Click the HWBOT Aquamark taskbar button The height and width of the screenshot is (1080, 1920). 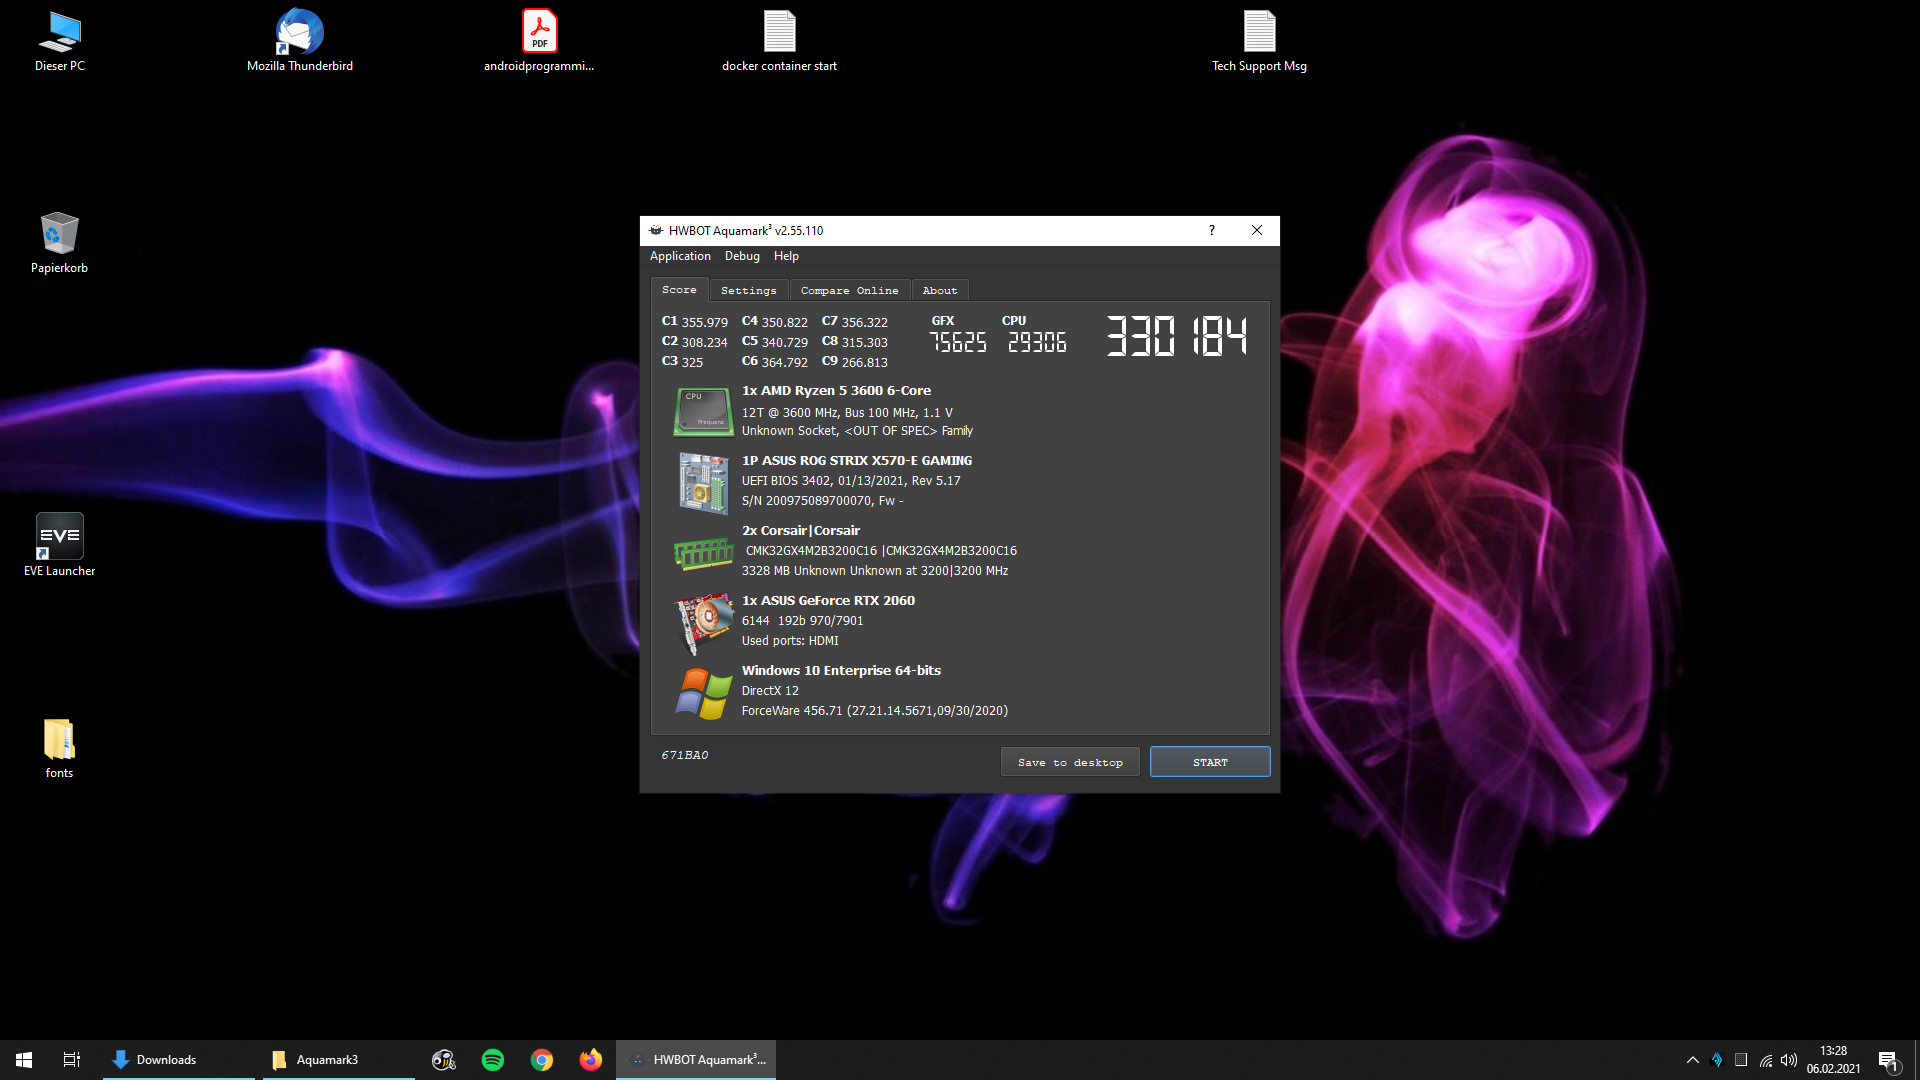coord(696,1060)
